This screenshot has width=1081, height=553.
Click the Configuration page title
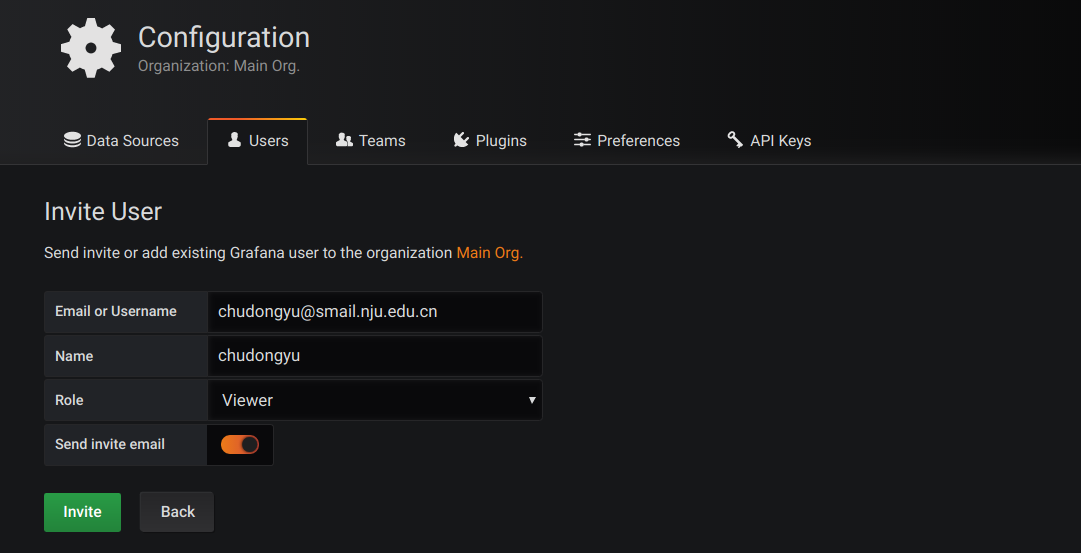(224, 37)
